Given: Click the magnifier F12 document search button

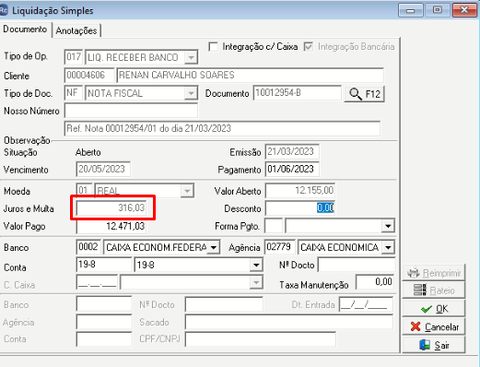Looking at the screenshot, I should coord(364,94).
